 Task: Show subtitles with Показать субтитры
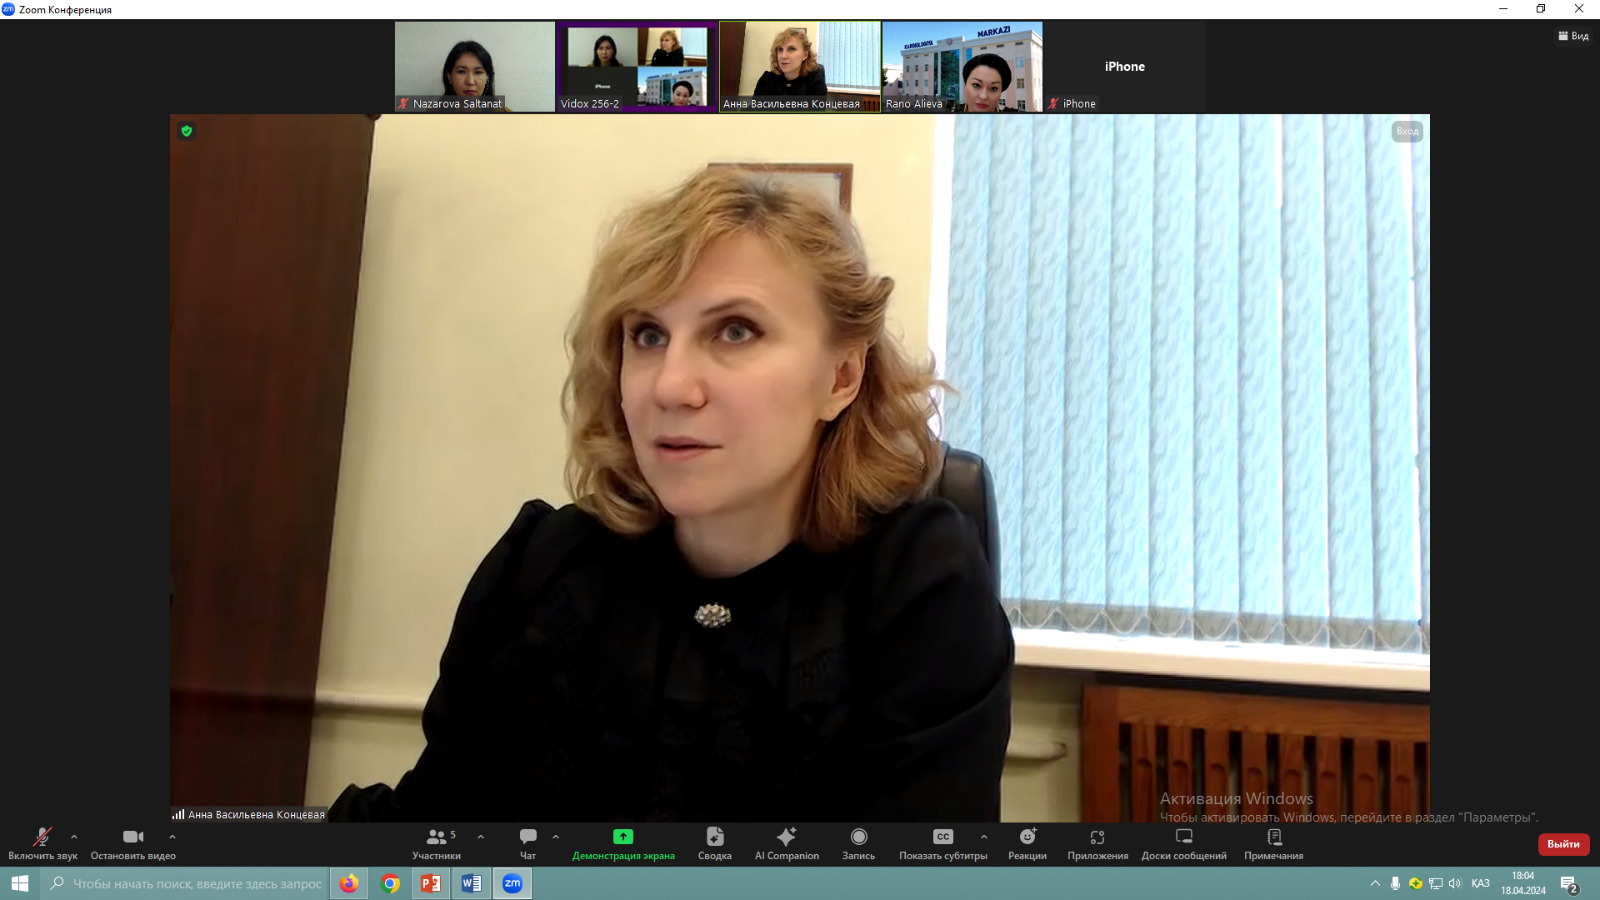tap(942, 842)
